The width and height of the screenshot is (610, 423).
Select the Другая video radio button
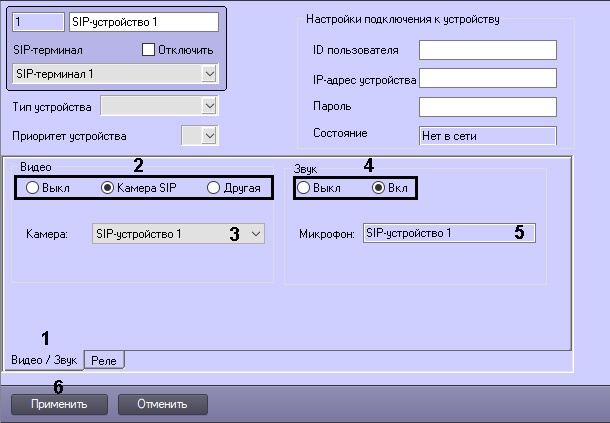click(213, 187)
